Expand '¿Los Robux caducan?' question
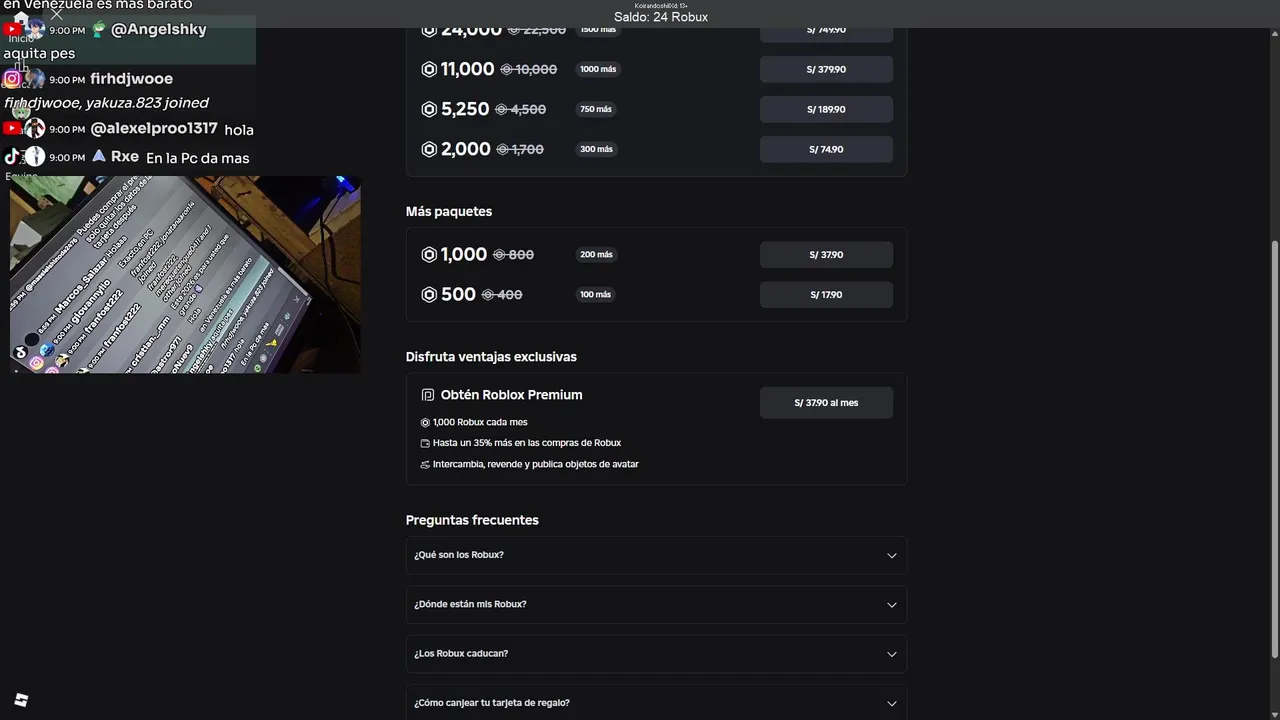 click(x=656, y=653)
